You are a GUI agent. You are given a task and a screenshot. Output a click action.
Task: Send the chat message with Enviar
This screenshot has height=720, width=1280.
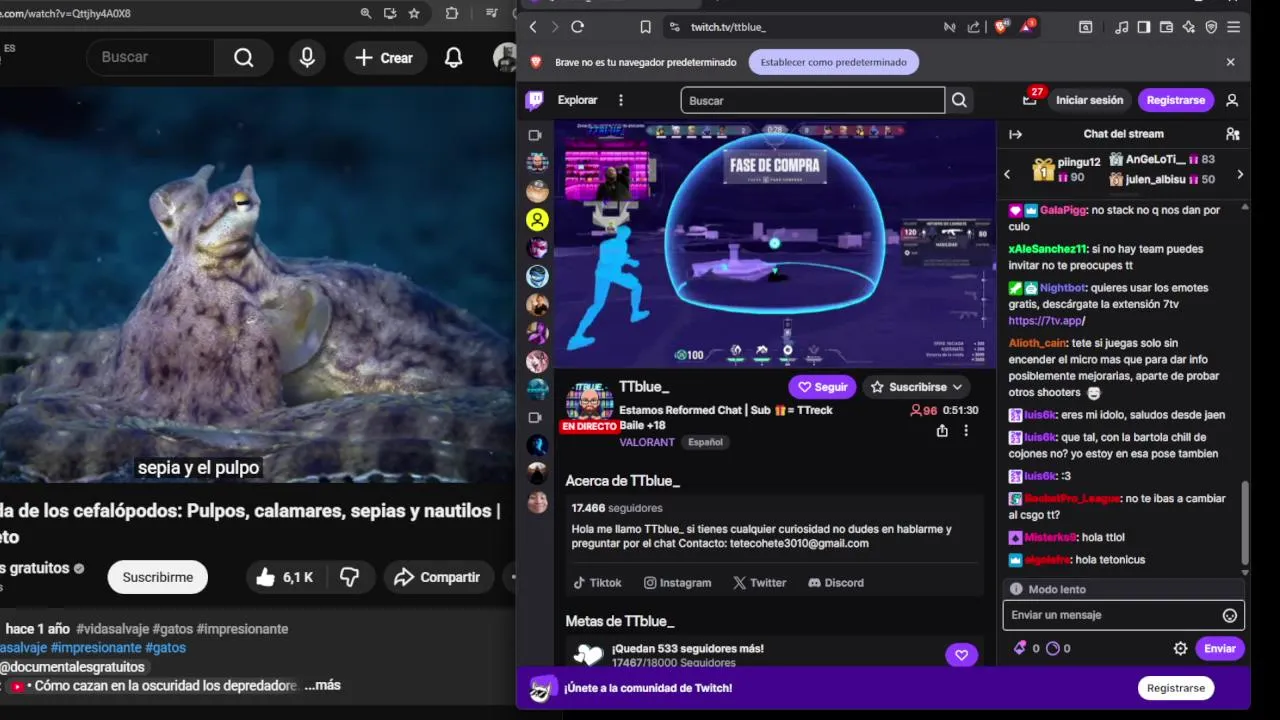(1220, 649)
